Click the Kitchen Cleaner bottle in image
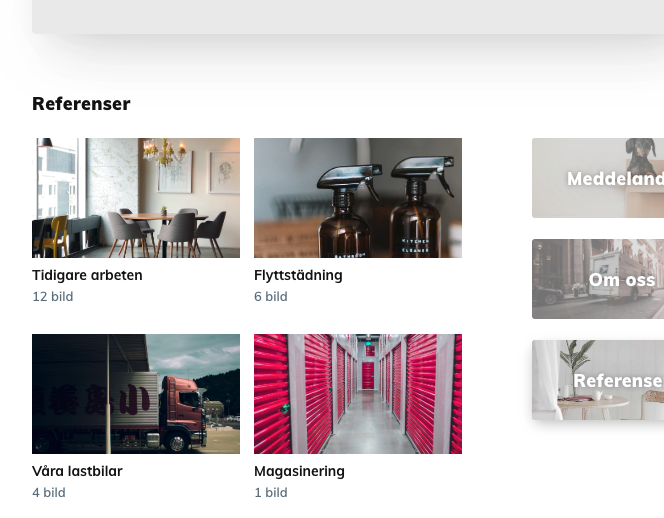This screenshot has width=664, height=518. 416,208
